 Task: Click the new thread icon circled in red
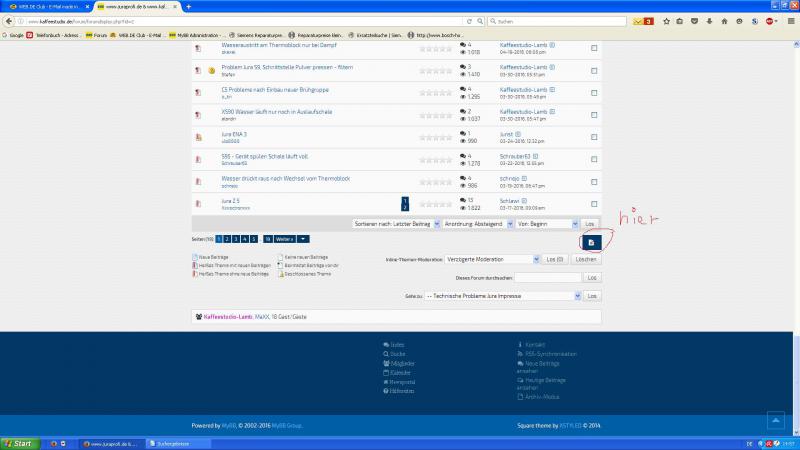(x=590, y=242)
